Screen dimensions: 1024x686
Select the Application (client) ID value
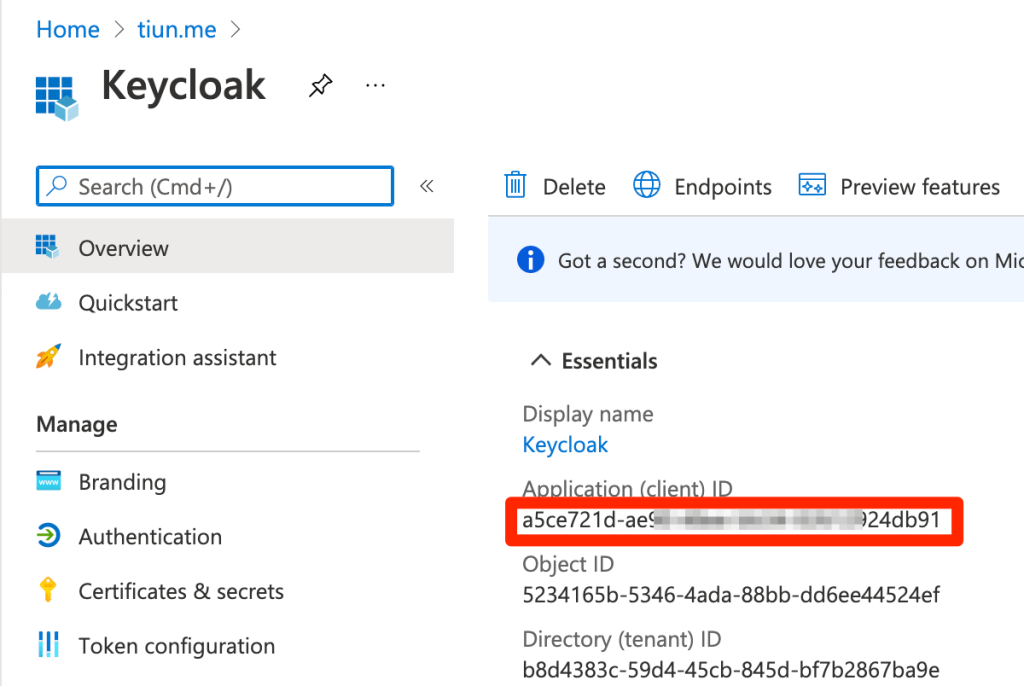(x=731, y=520)
